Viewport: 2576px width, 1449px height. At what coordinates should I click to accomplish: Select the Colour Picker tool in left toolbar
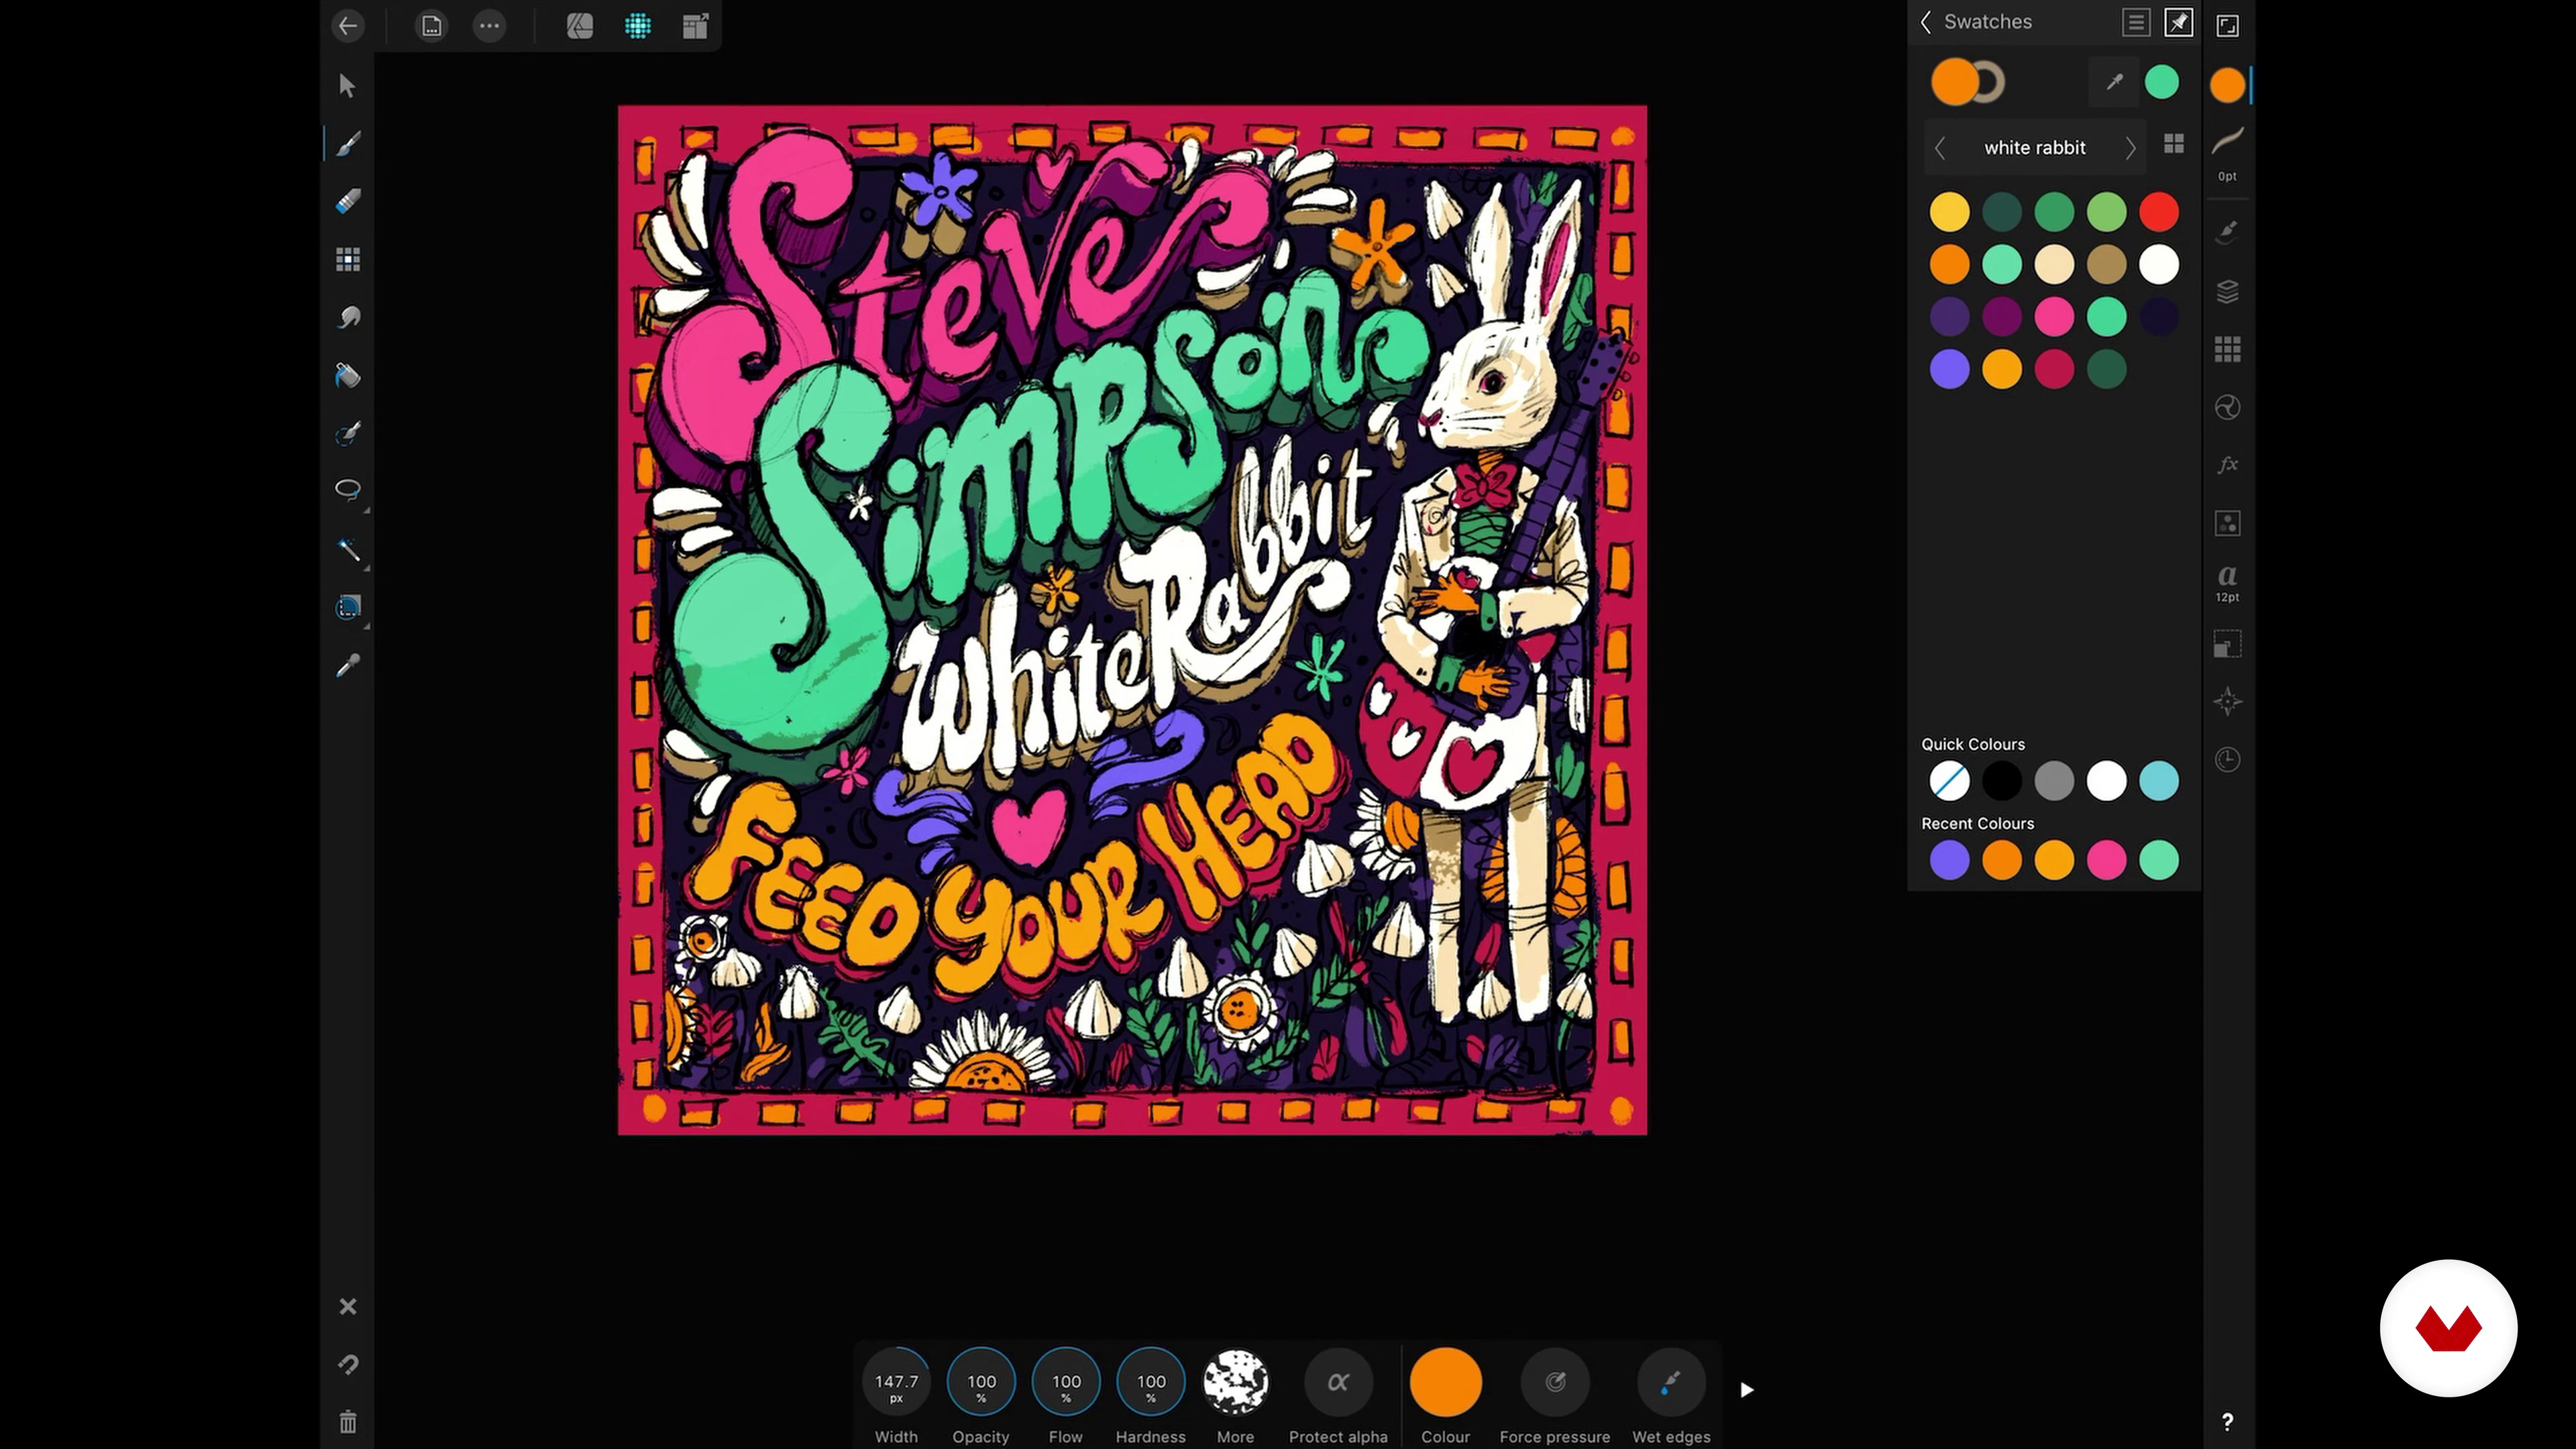(x=347, y=665)
